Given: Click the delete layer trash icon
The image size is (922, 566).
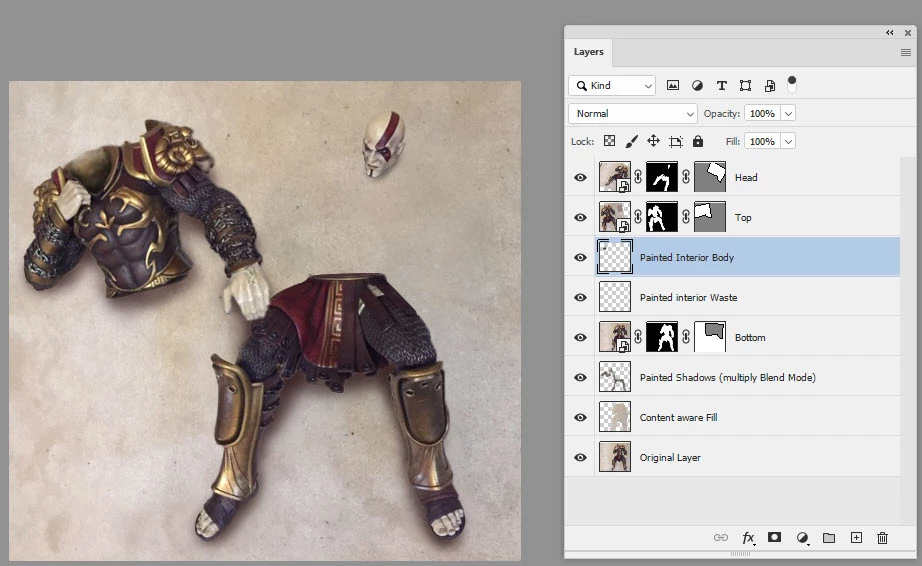Looking at the screenshot, I should click(882, 538).
